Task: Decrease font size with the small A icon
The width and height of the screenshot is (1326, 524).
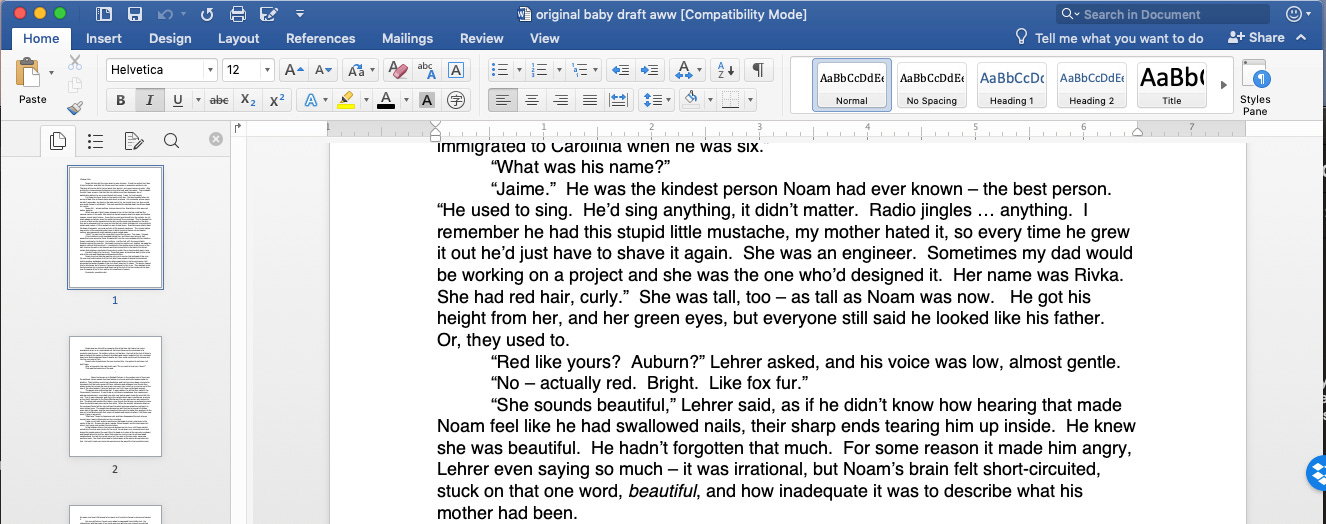Action: [x=322, y=70]
